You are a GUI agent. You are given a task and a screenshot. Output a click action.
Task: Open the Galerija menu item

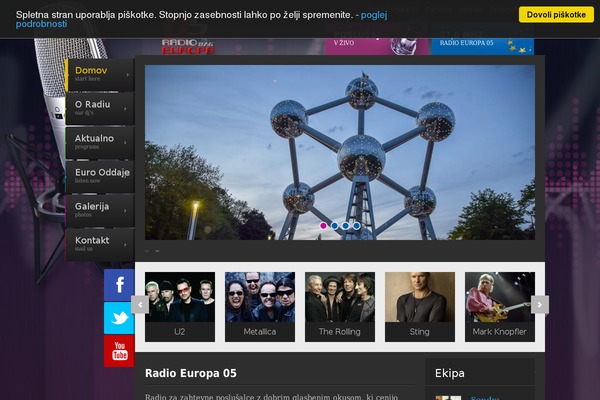pos(99,211)
